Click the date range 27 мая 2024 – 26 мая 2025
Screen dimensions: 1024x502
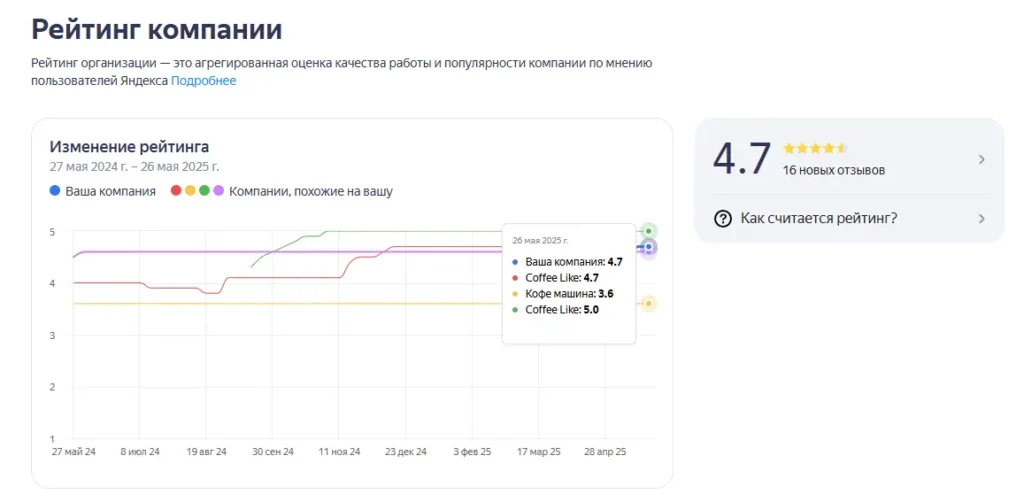coord(135,166)
